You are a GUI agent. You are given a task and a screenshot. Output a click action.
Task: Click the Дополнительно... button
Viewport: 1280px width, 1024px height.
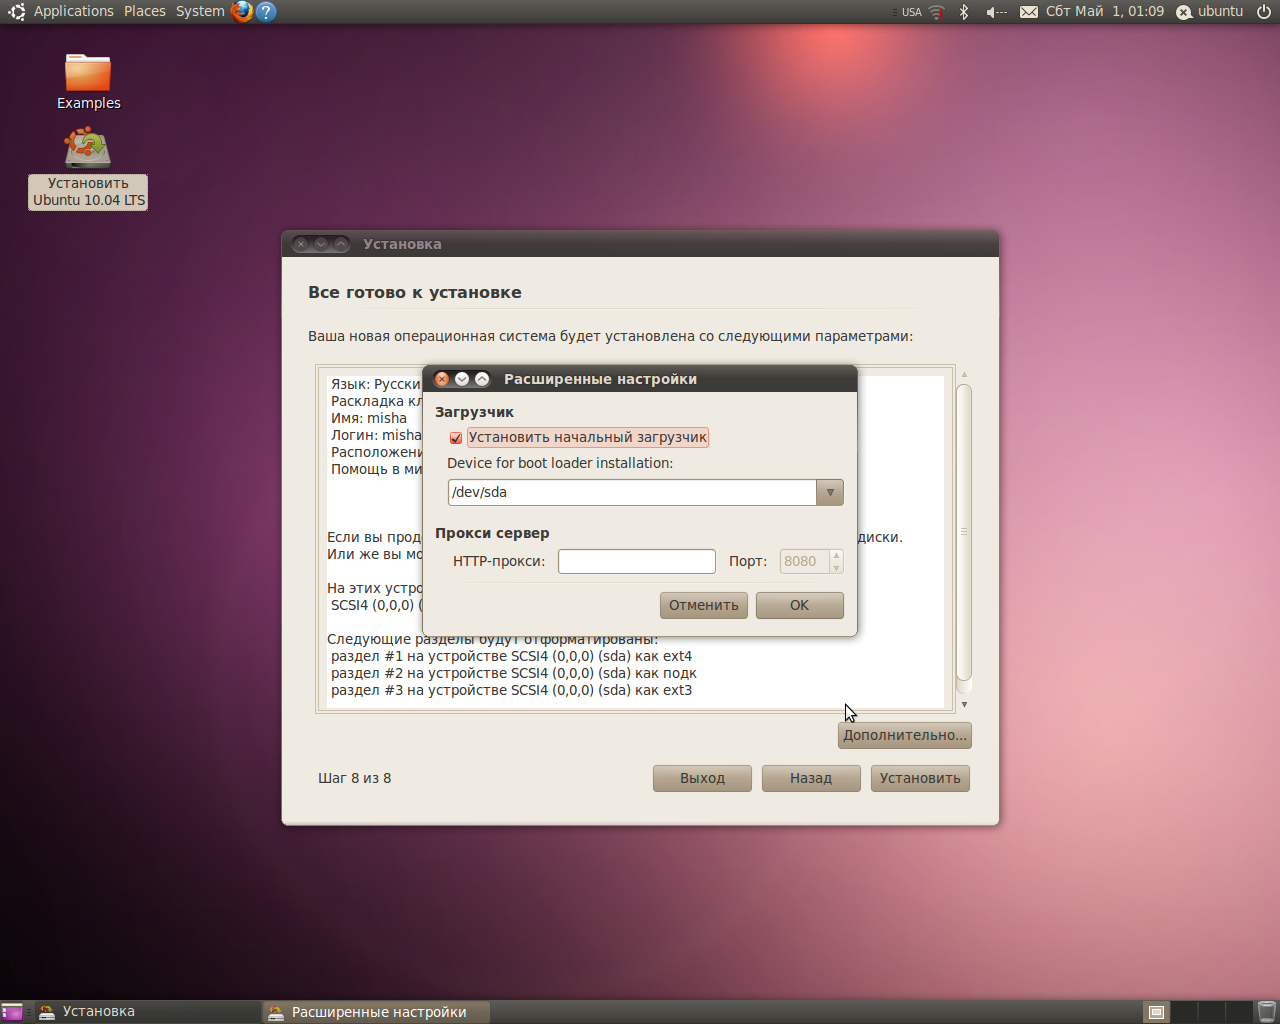(905, 735)
